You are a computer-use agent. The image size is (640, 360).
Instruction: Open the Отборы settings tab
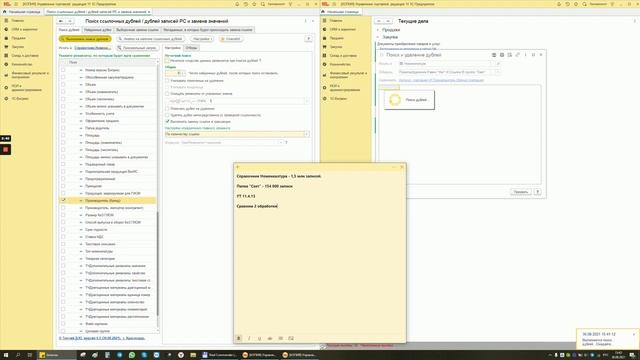click(191, 48)
